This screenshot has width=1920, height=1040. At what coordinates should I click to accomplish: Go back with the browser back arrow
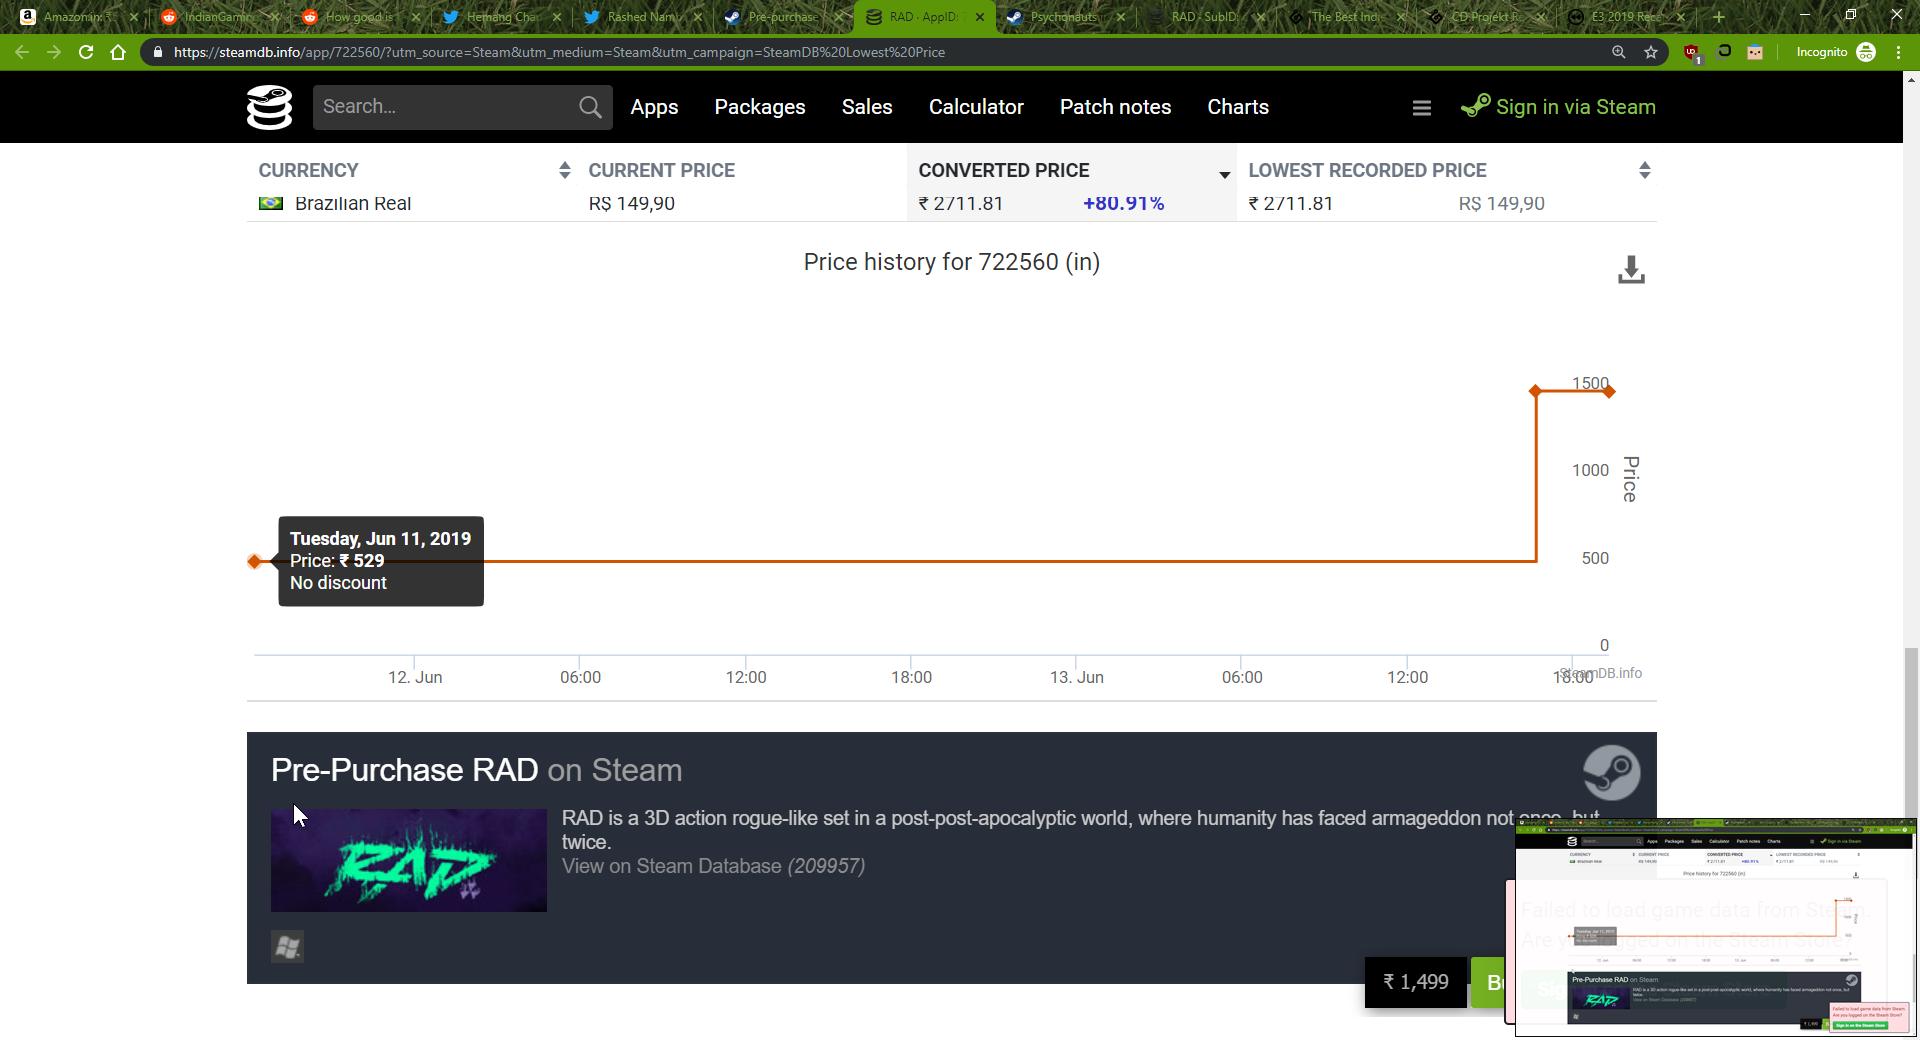point(22,52)
